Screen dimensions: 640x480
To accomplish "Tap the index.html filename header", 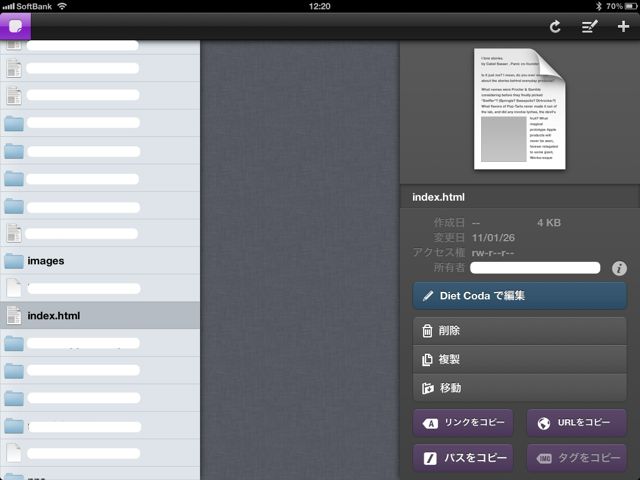I will click(x=438, y=197).
